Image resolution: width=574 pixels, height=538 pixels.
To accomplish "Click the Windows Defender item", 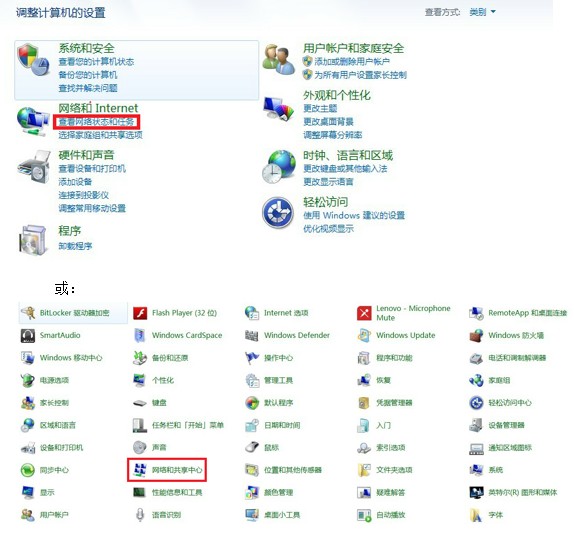I will [x=287, y=335].
